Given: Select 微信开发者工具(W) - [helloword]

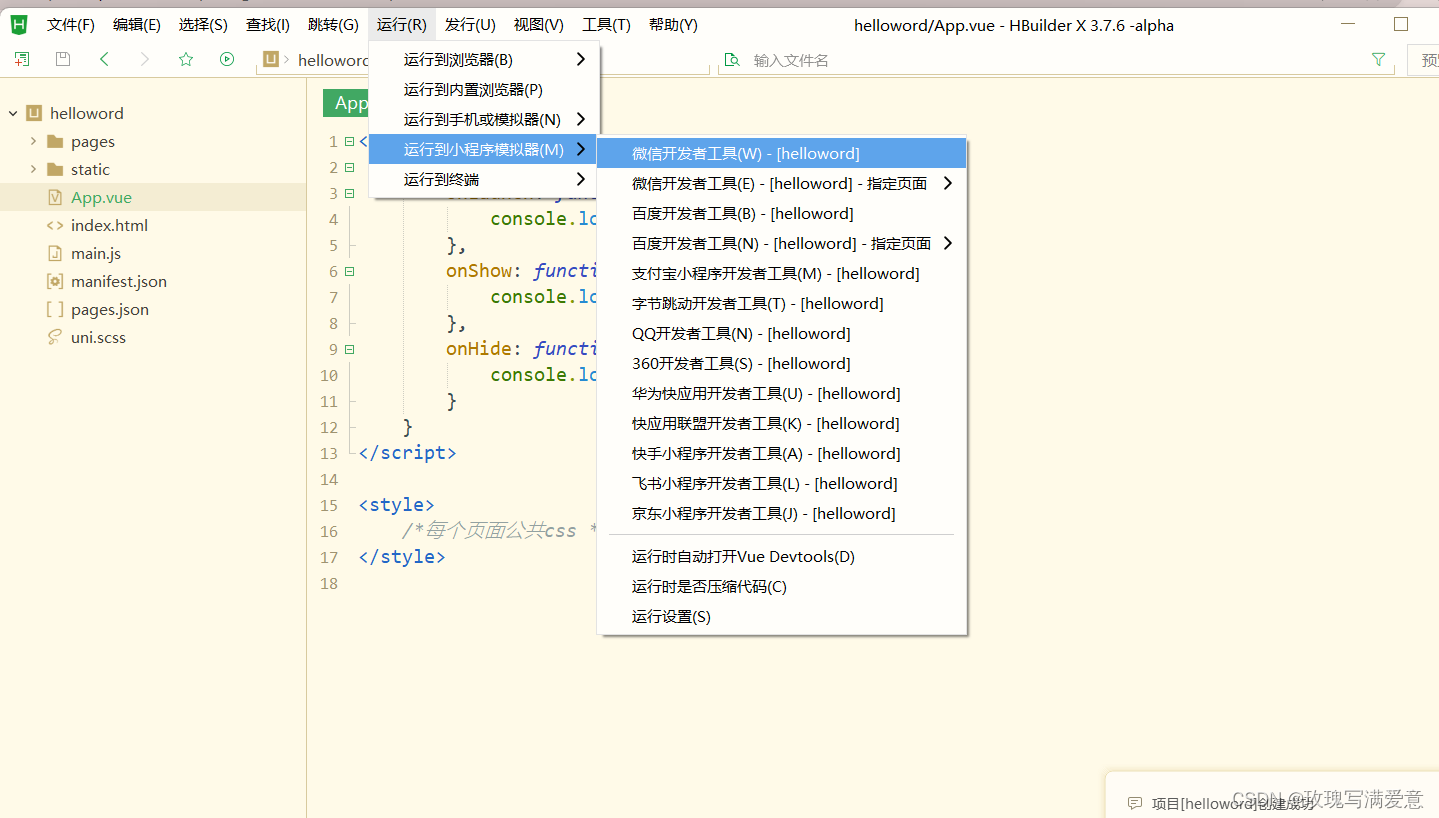Looking at the screenshot, I should click(x=781, y=154).
